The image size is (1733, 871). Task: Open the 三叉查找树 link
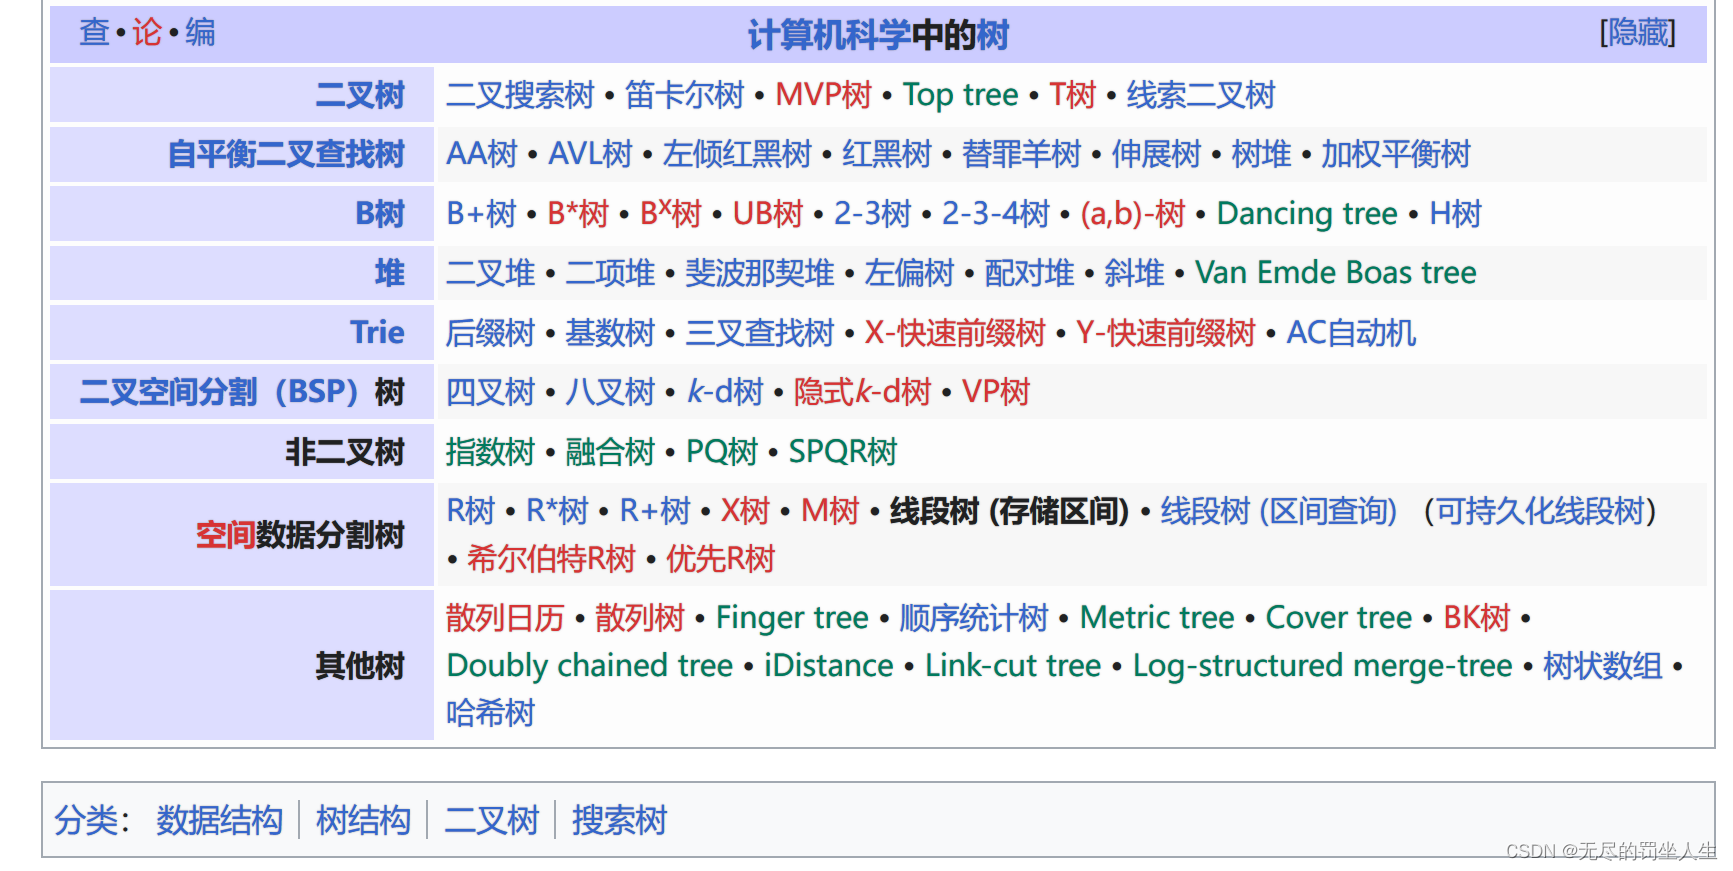click(x=760, y=332)
